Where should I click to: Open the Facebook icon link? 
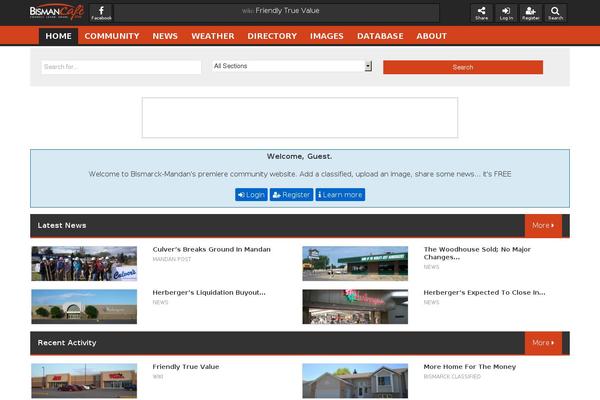click(x=101, y=13)
